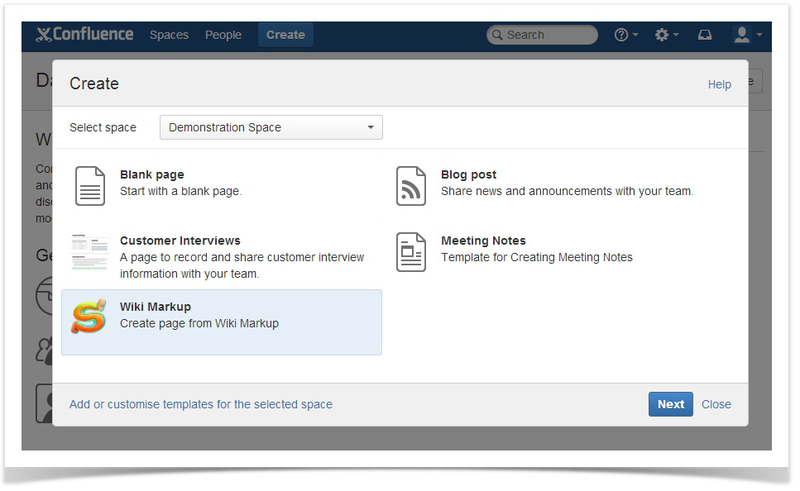Open the Help link in dialog
The height and width of the screenshot is (491, 800).
click(719, 84)
